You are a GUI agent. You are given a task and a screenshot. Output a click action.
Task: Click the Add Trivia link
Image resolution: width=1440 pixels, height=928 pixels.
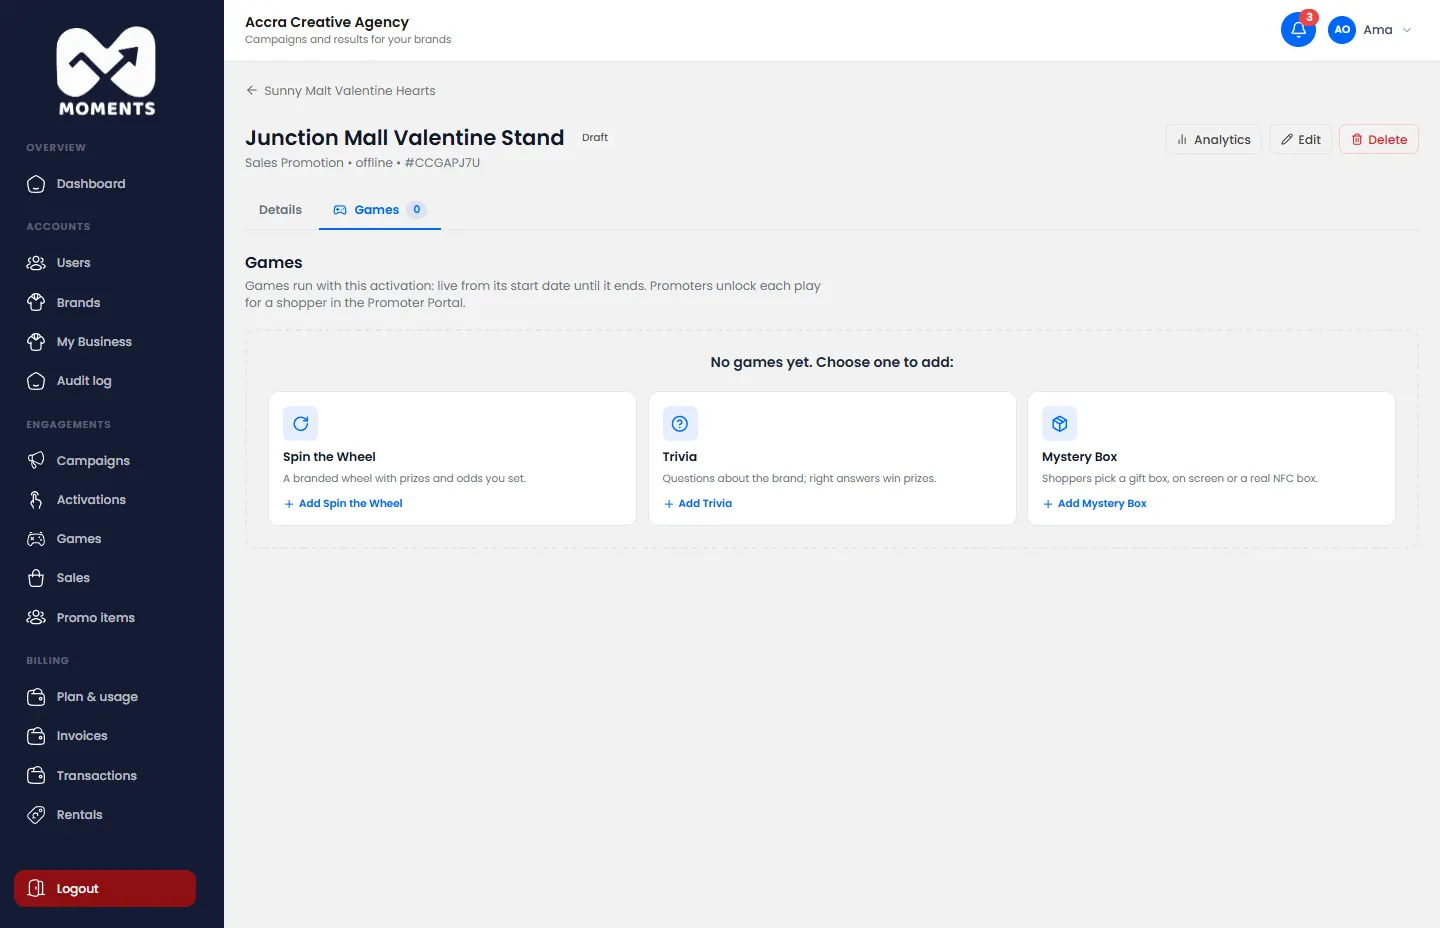[x=698, y=504]
